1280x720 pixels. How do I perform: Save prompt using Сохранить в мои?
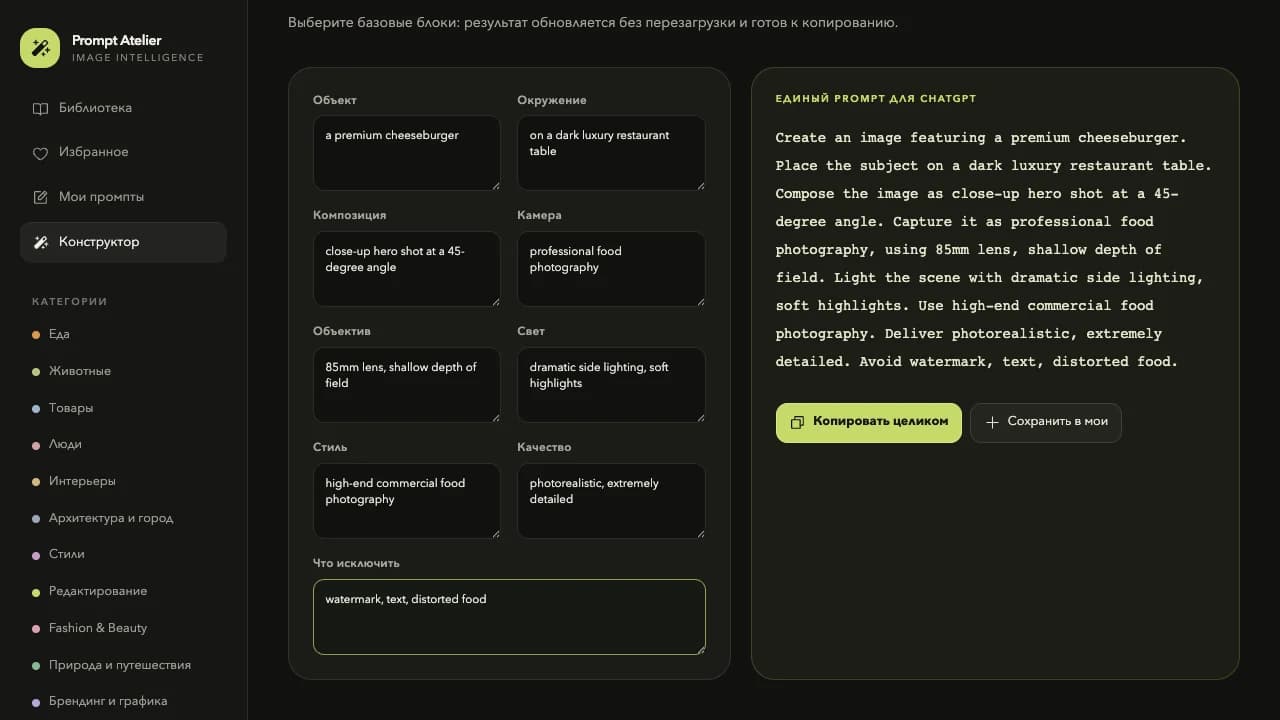[1045, 422]
